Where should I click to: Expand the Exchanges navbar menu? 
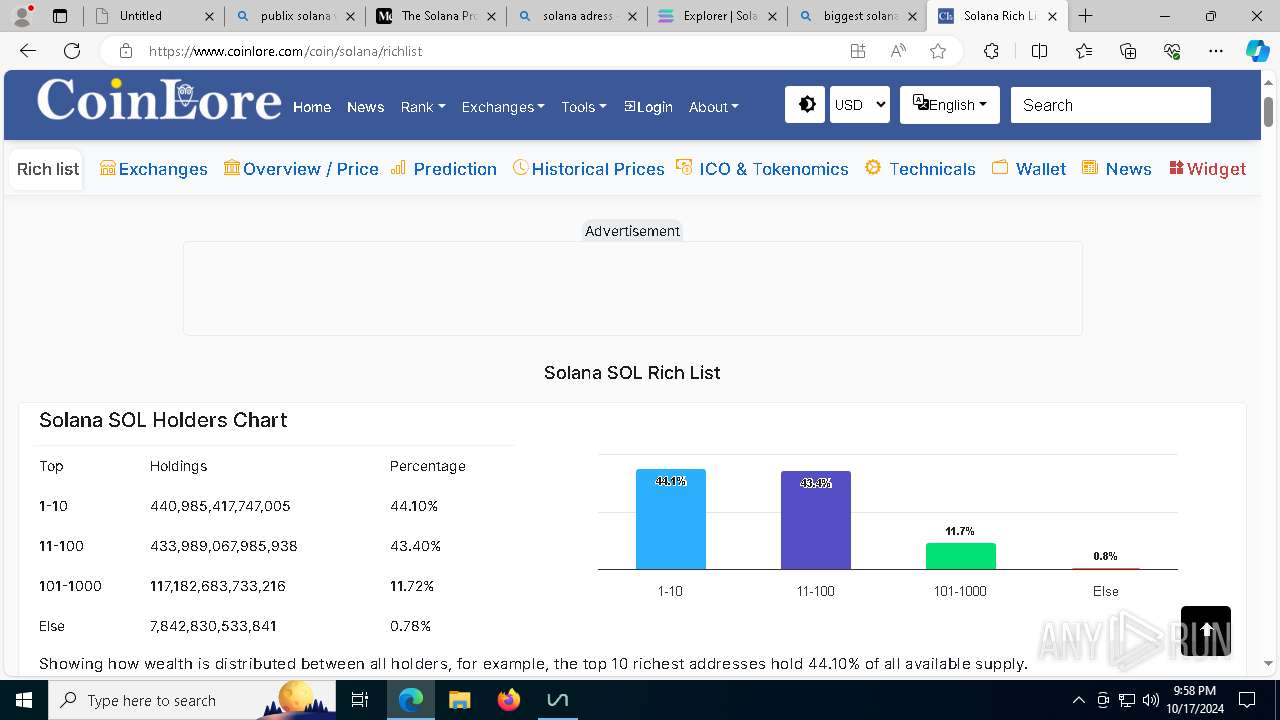503,107
